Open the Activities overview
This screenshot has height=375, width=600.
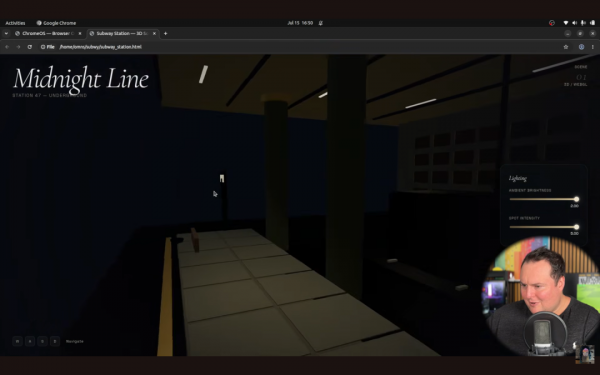15,23
